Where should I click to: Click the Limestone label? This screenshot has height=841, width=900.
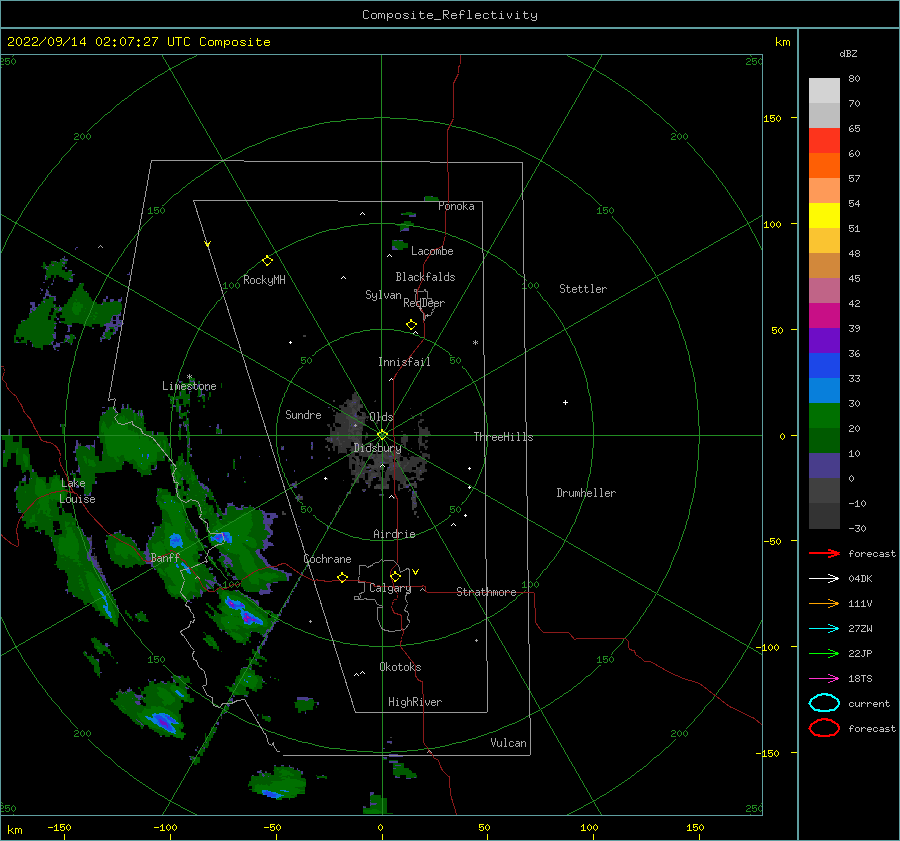click(189, 386)
